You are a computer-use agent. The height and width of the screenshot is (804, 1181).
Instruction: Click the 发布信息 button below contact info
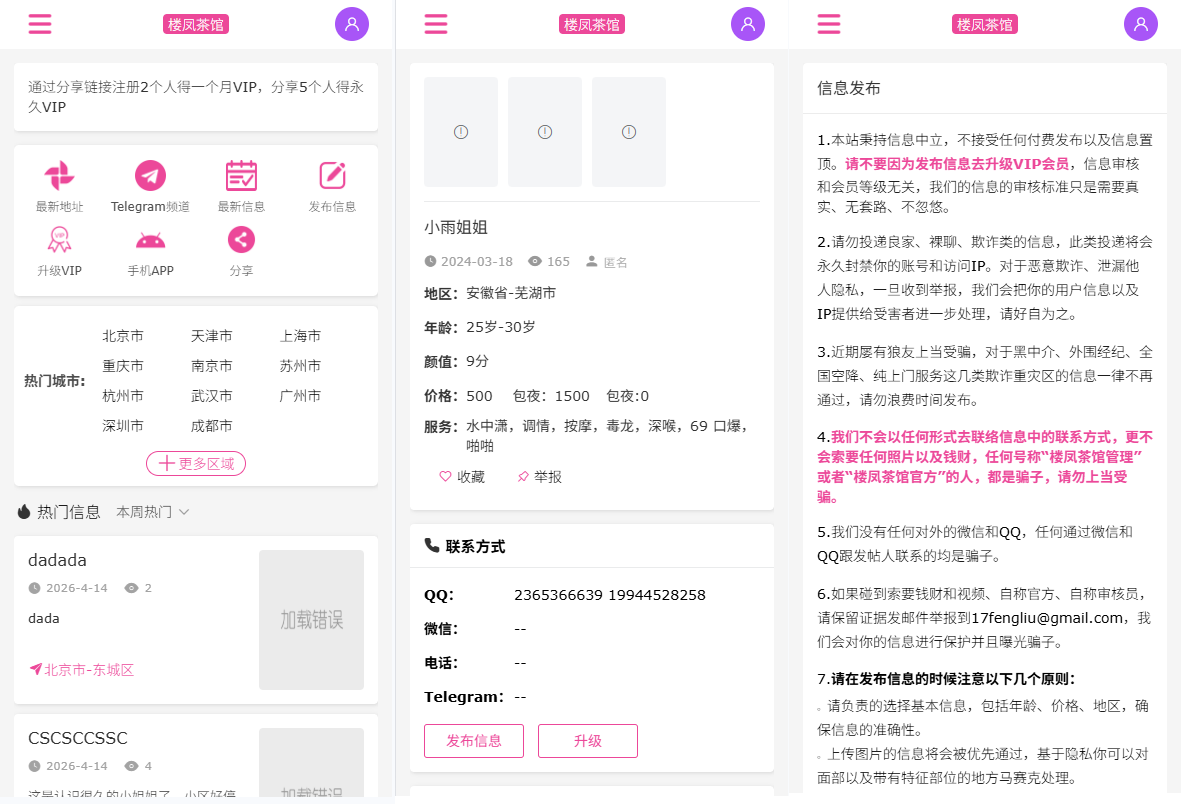[x=474, y=741]
